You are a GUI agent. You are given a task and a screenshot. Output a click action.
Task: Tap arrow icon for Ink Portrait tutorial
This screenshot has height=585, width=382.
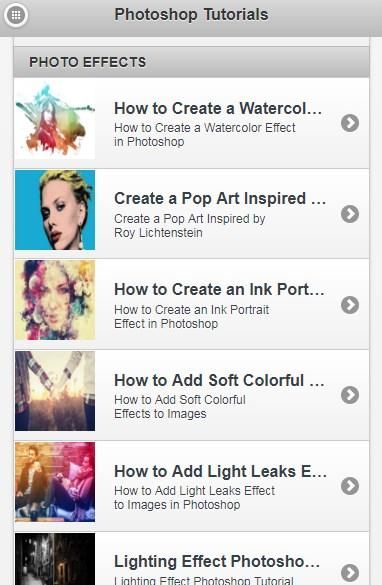click(350, 305)
